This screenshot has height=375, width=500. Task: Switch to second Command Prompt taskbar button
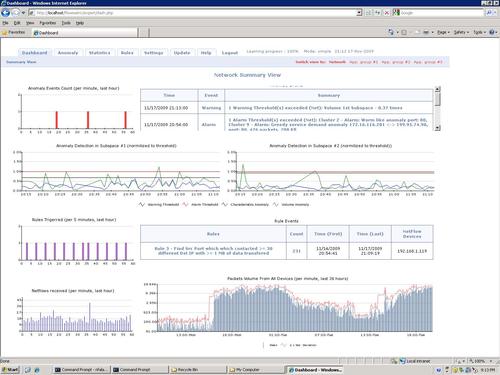tap(140, 370)
